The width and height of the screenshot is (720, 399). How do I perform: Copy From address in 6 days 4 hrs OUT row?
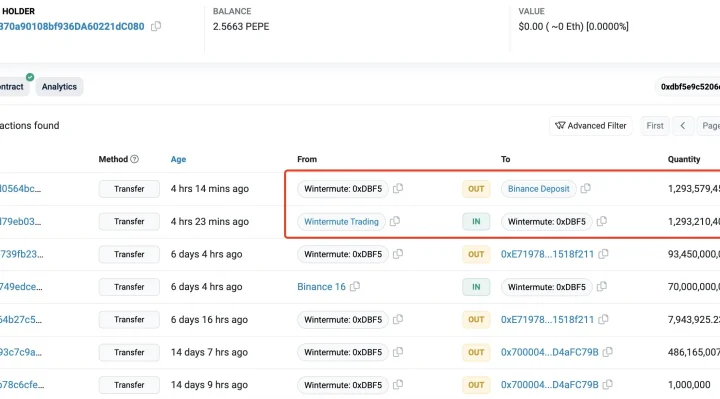[x=398, y=254]
